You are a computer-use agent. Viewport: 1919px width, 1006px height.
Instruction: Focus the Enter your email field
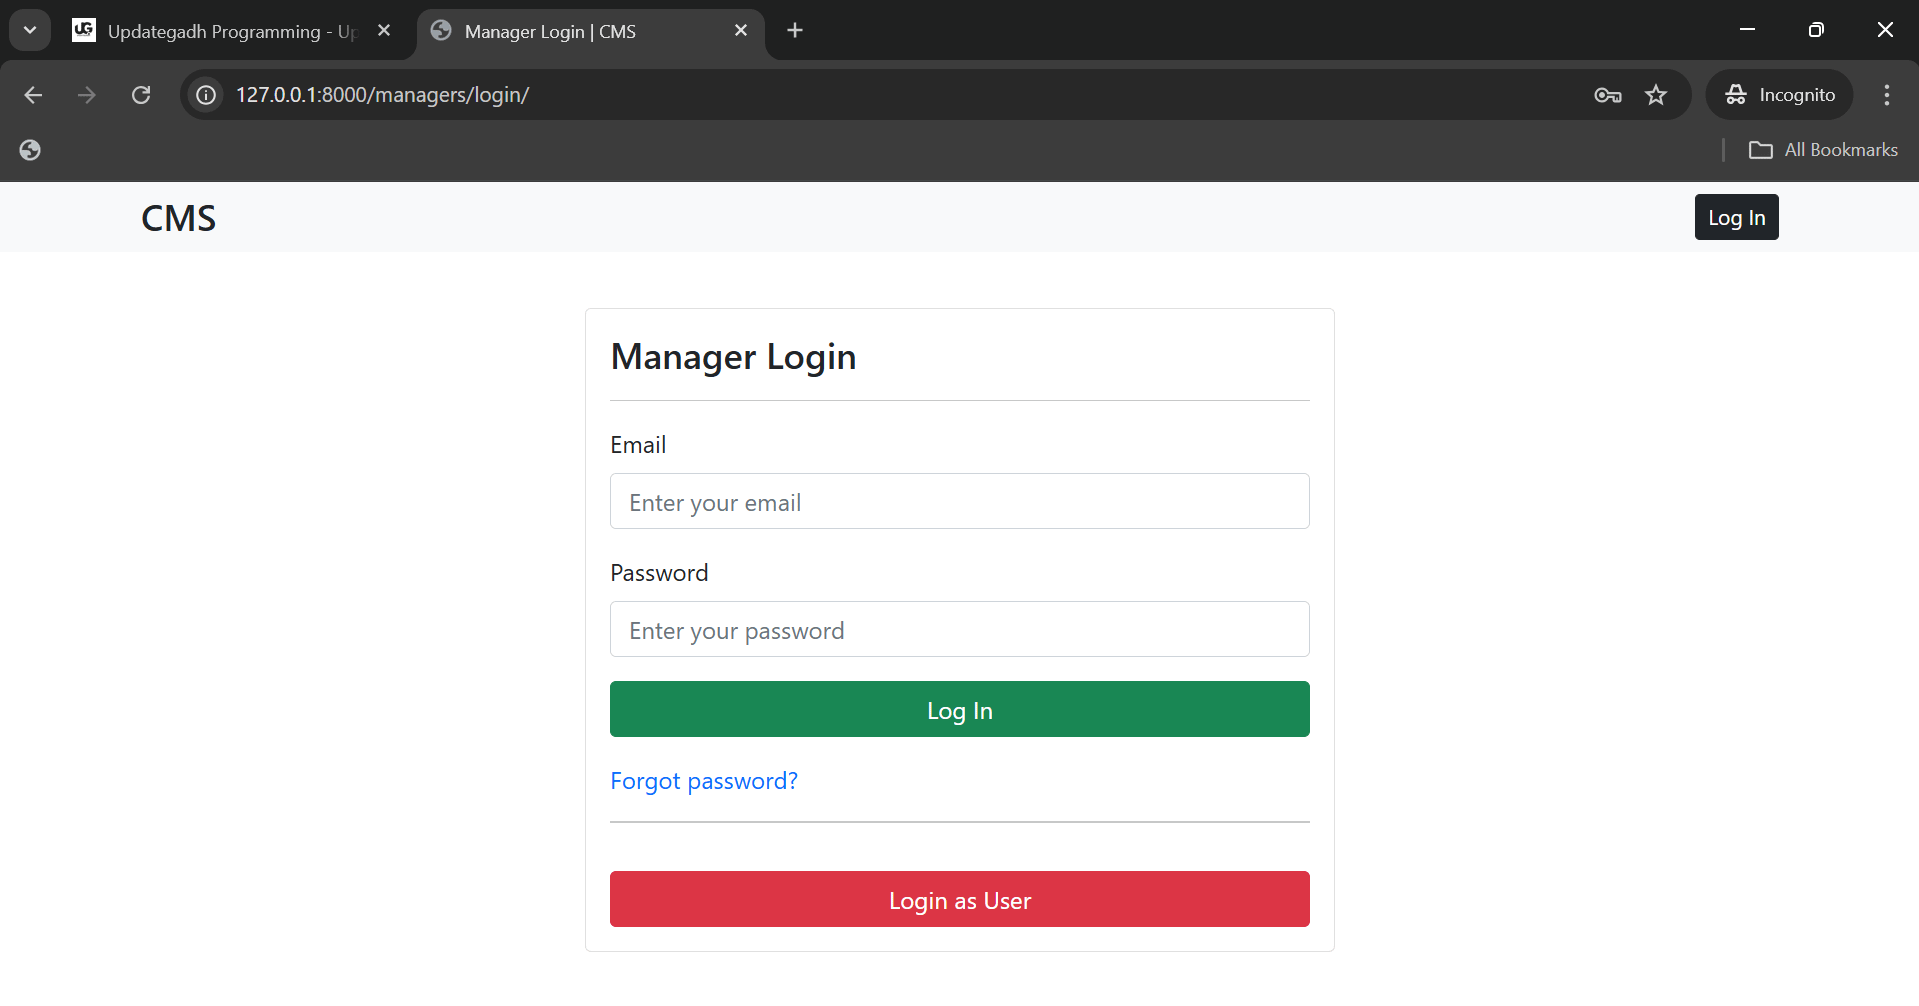pyautogui.click(x=958, y=501)
